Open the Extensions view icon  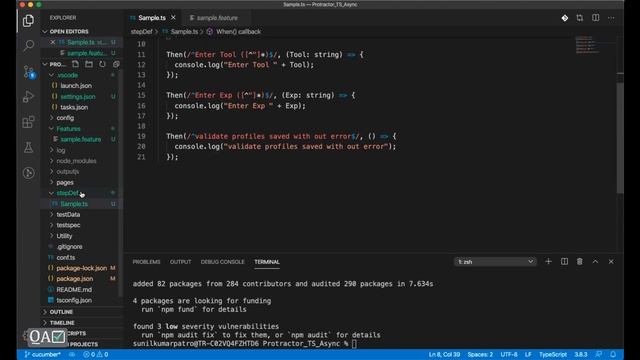click(x=28, y=122)
